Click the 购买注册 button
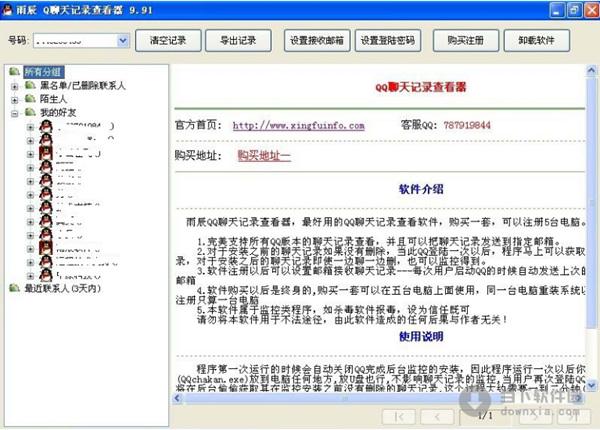 coord(466,41)
